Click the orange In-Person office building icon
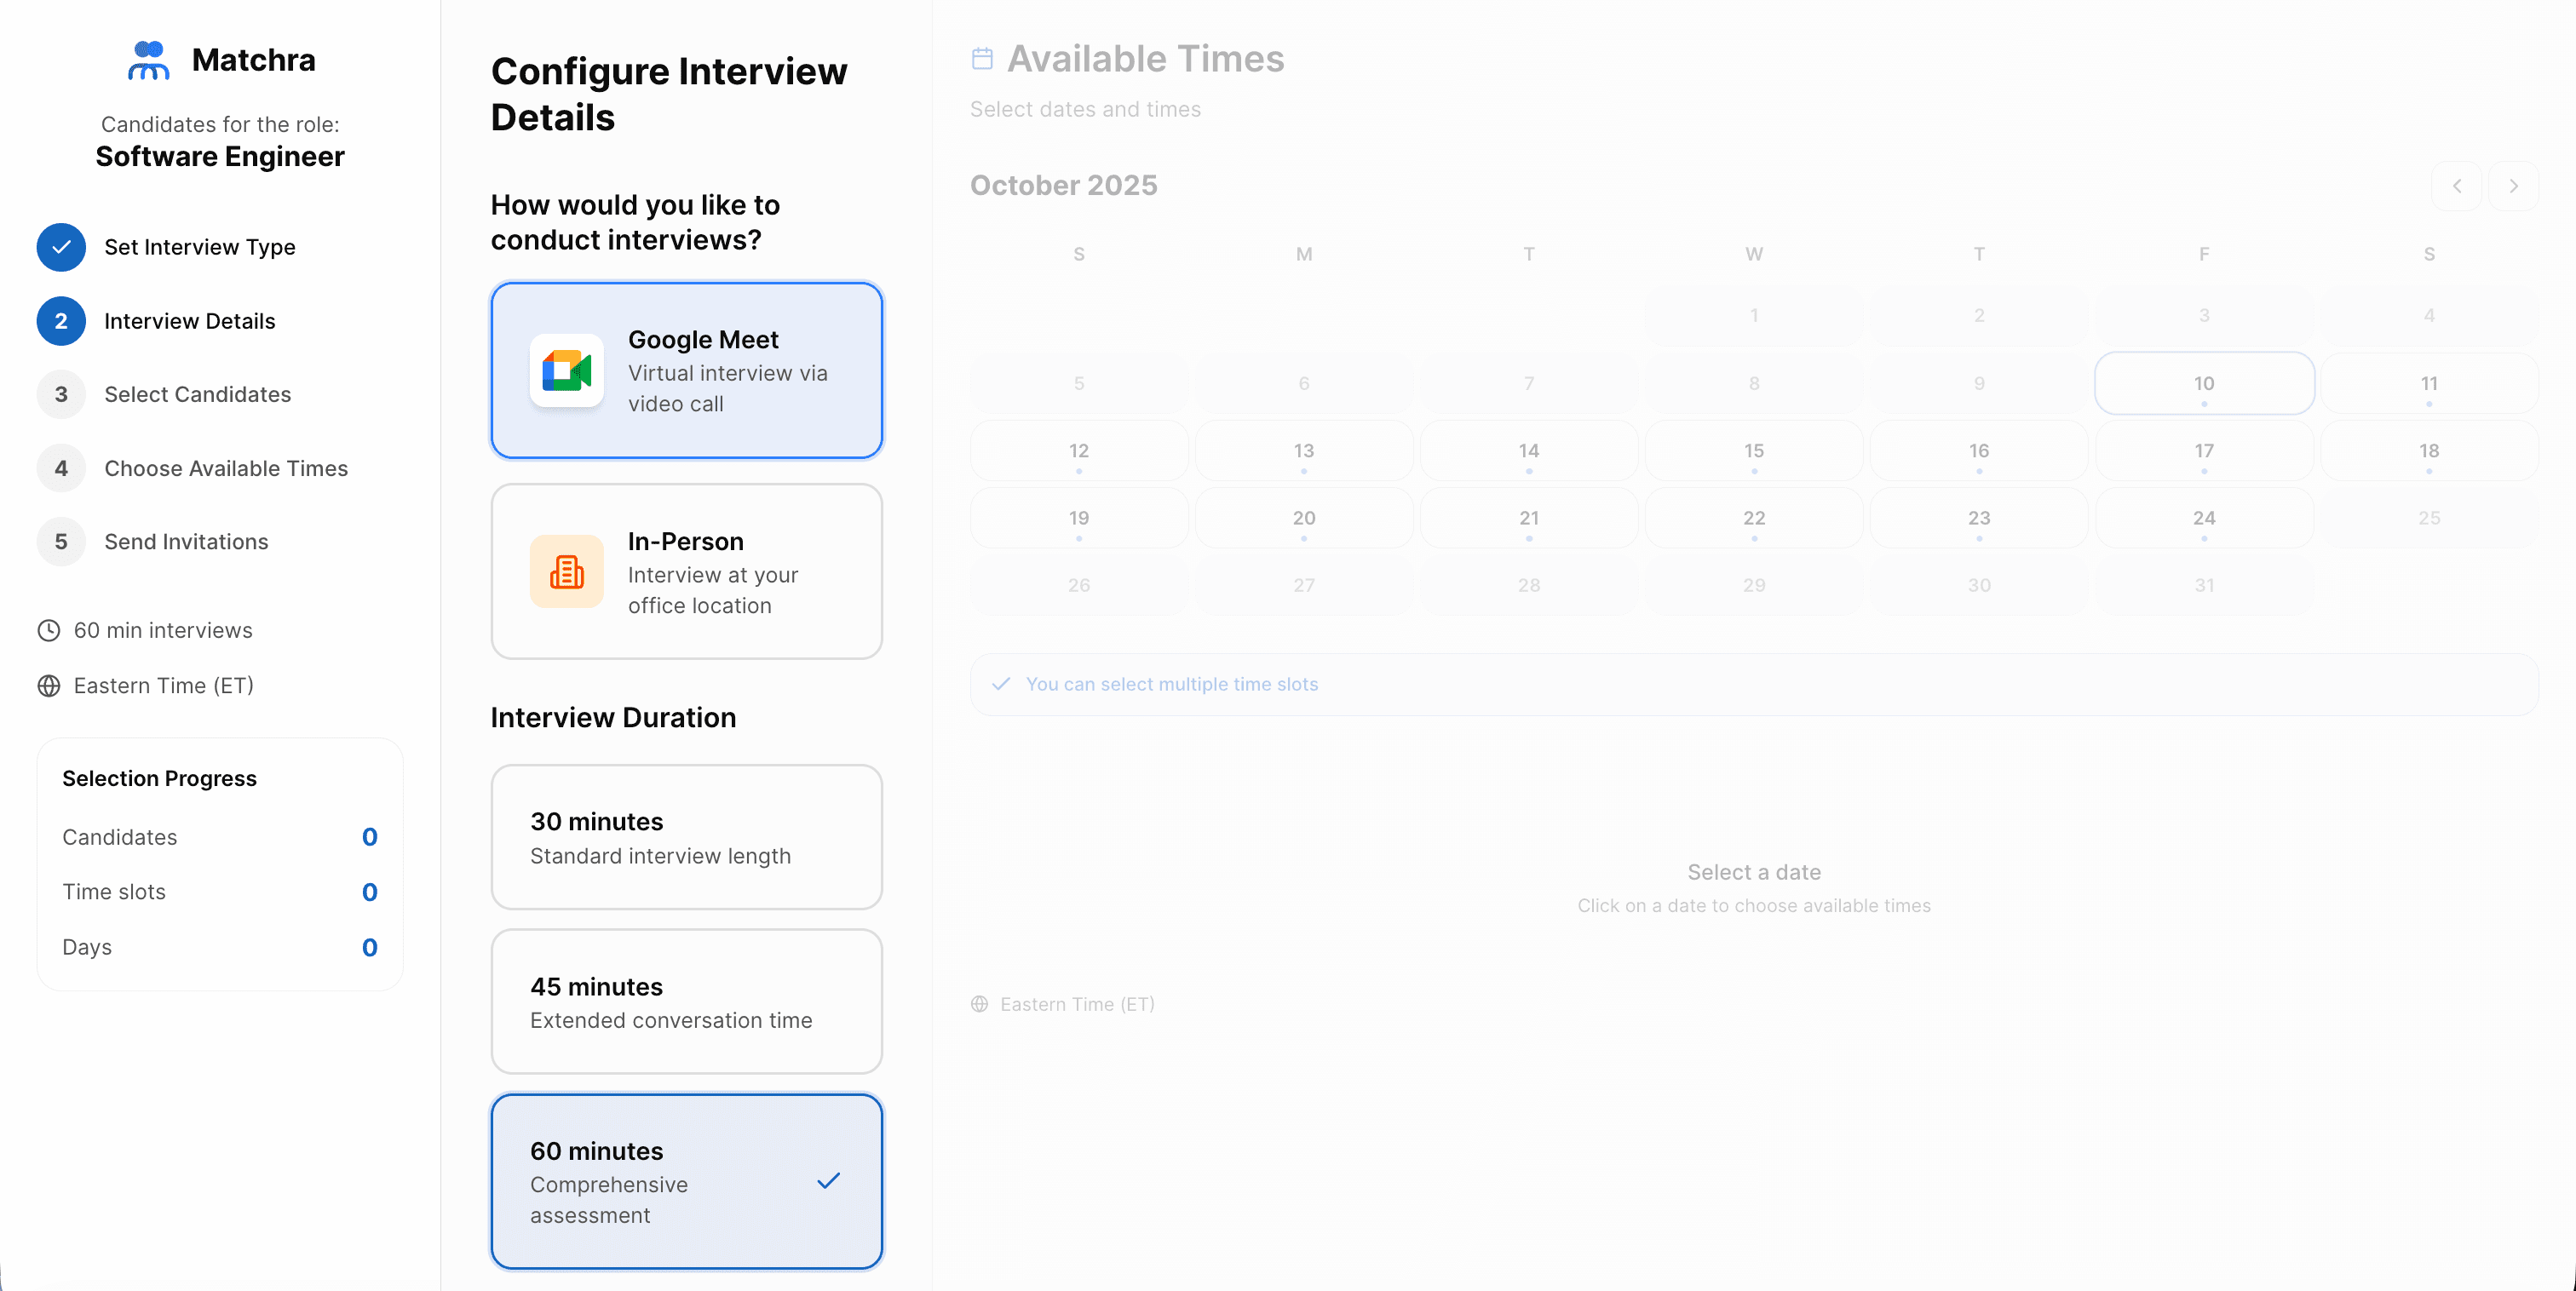2576x1291 pixels. click(x=566, y=572)
